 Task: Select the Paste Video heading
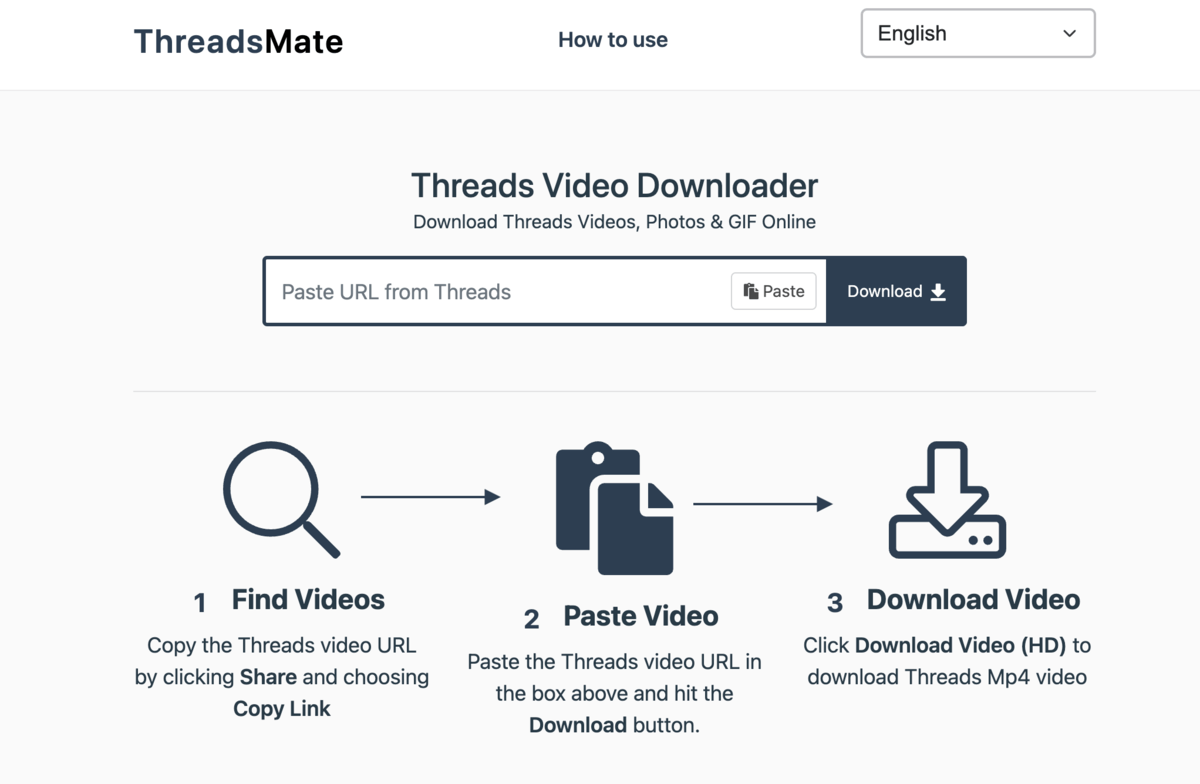point(640,616)
